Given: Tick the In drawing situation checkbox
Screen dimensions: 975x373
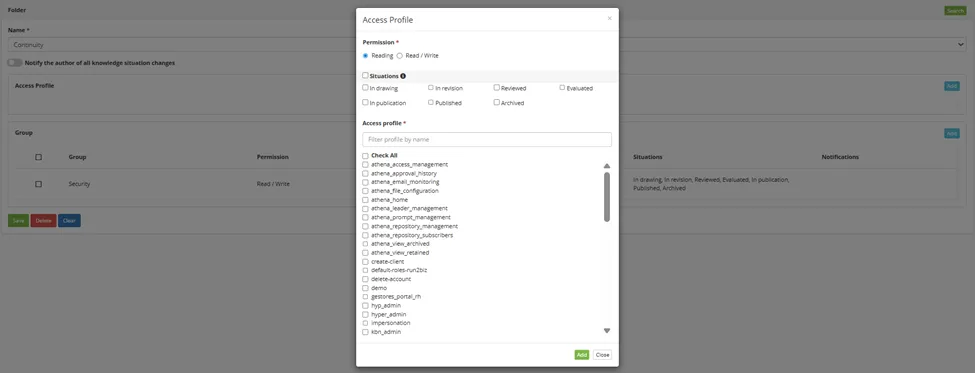Looking at the screenshot, I should coord(365,88).
